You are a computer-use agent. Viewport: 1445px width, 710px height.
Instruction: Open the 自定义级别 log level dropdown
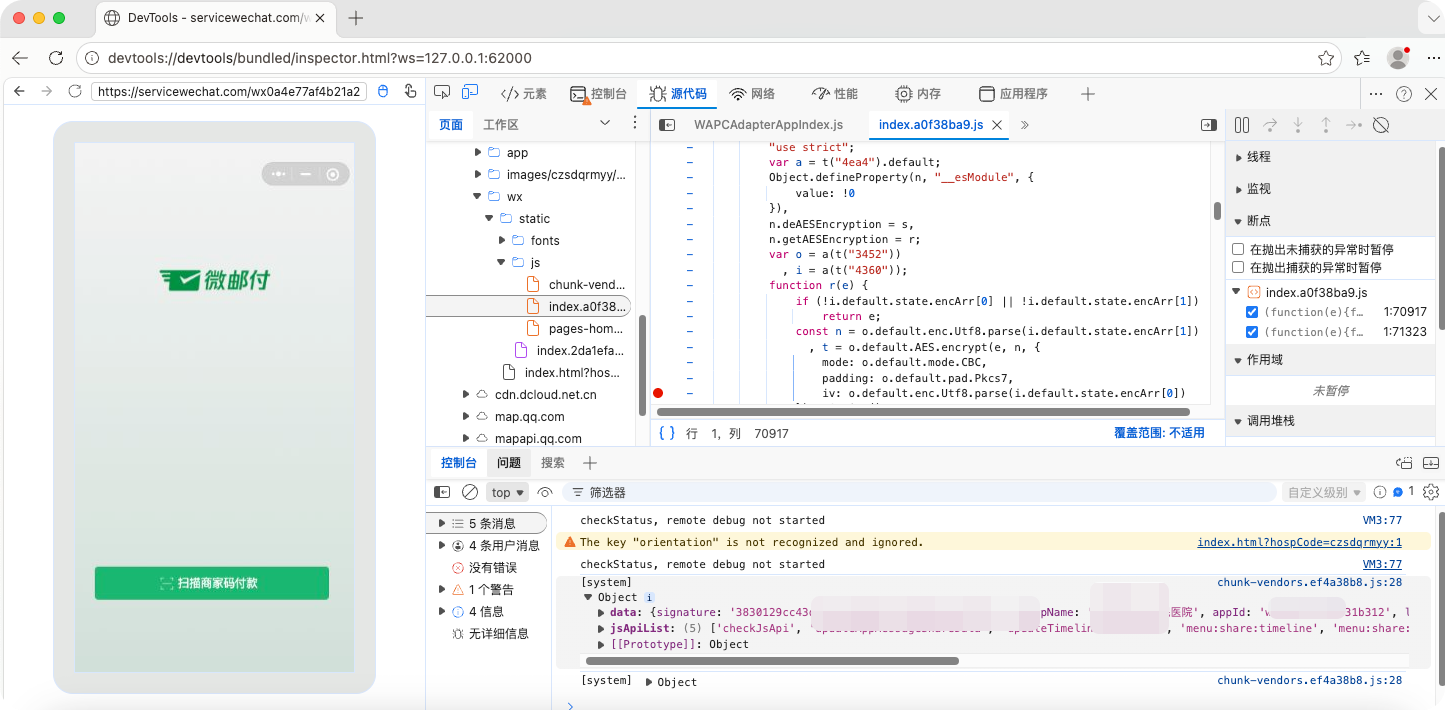[1324, 492]
